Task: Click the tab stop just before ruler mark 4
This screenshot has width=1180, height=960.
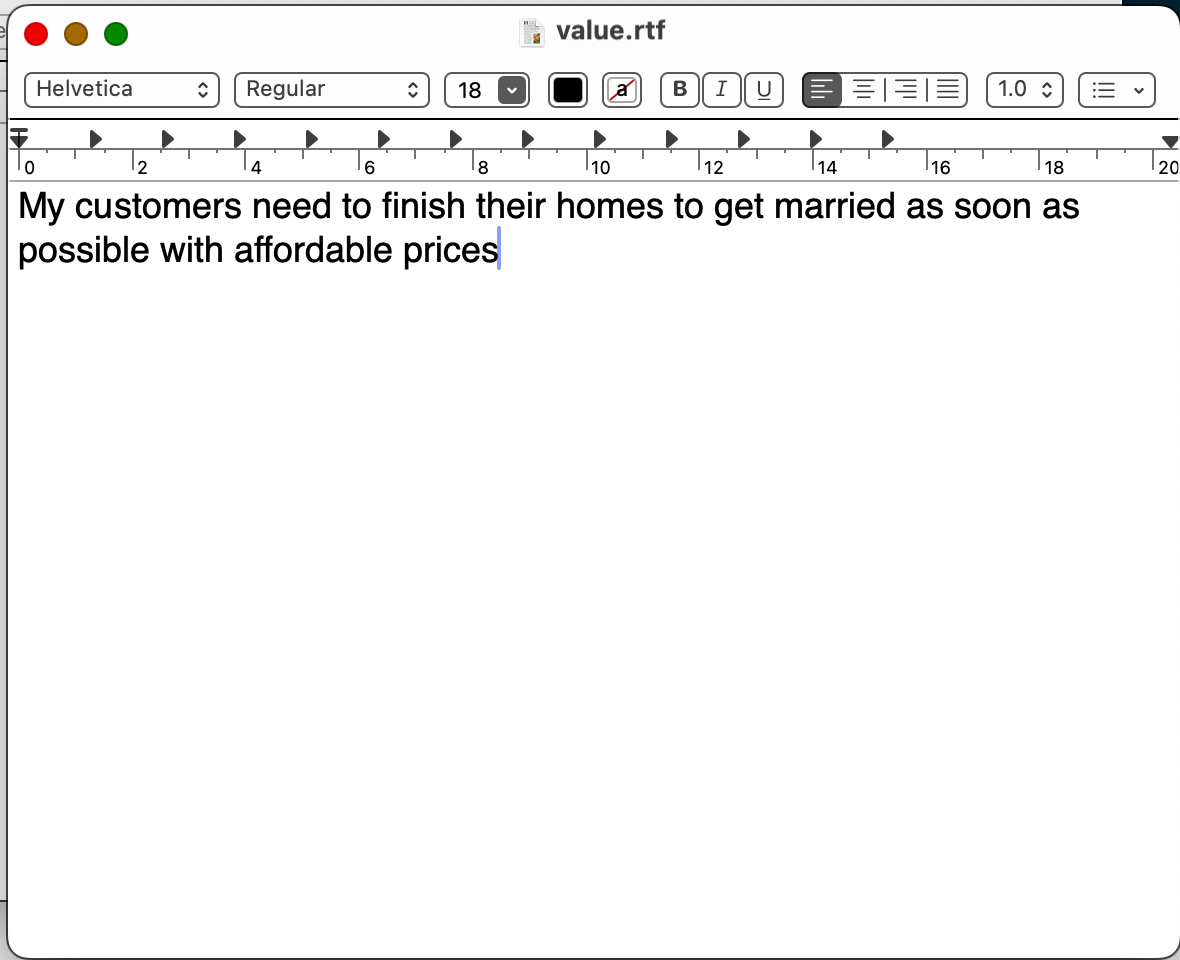Action: tap(239, 139)
